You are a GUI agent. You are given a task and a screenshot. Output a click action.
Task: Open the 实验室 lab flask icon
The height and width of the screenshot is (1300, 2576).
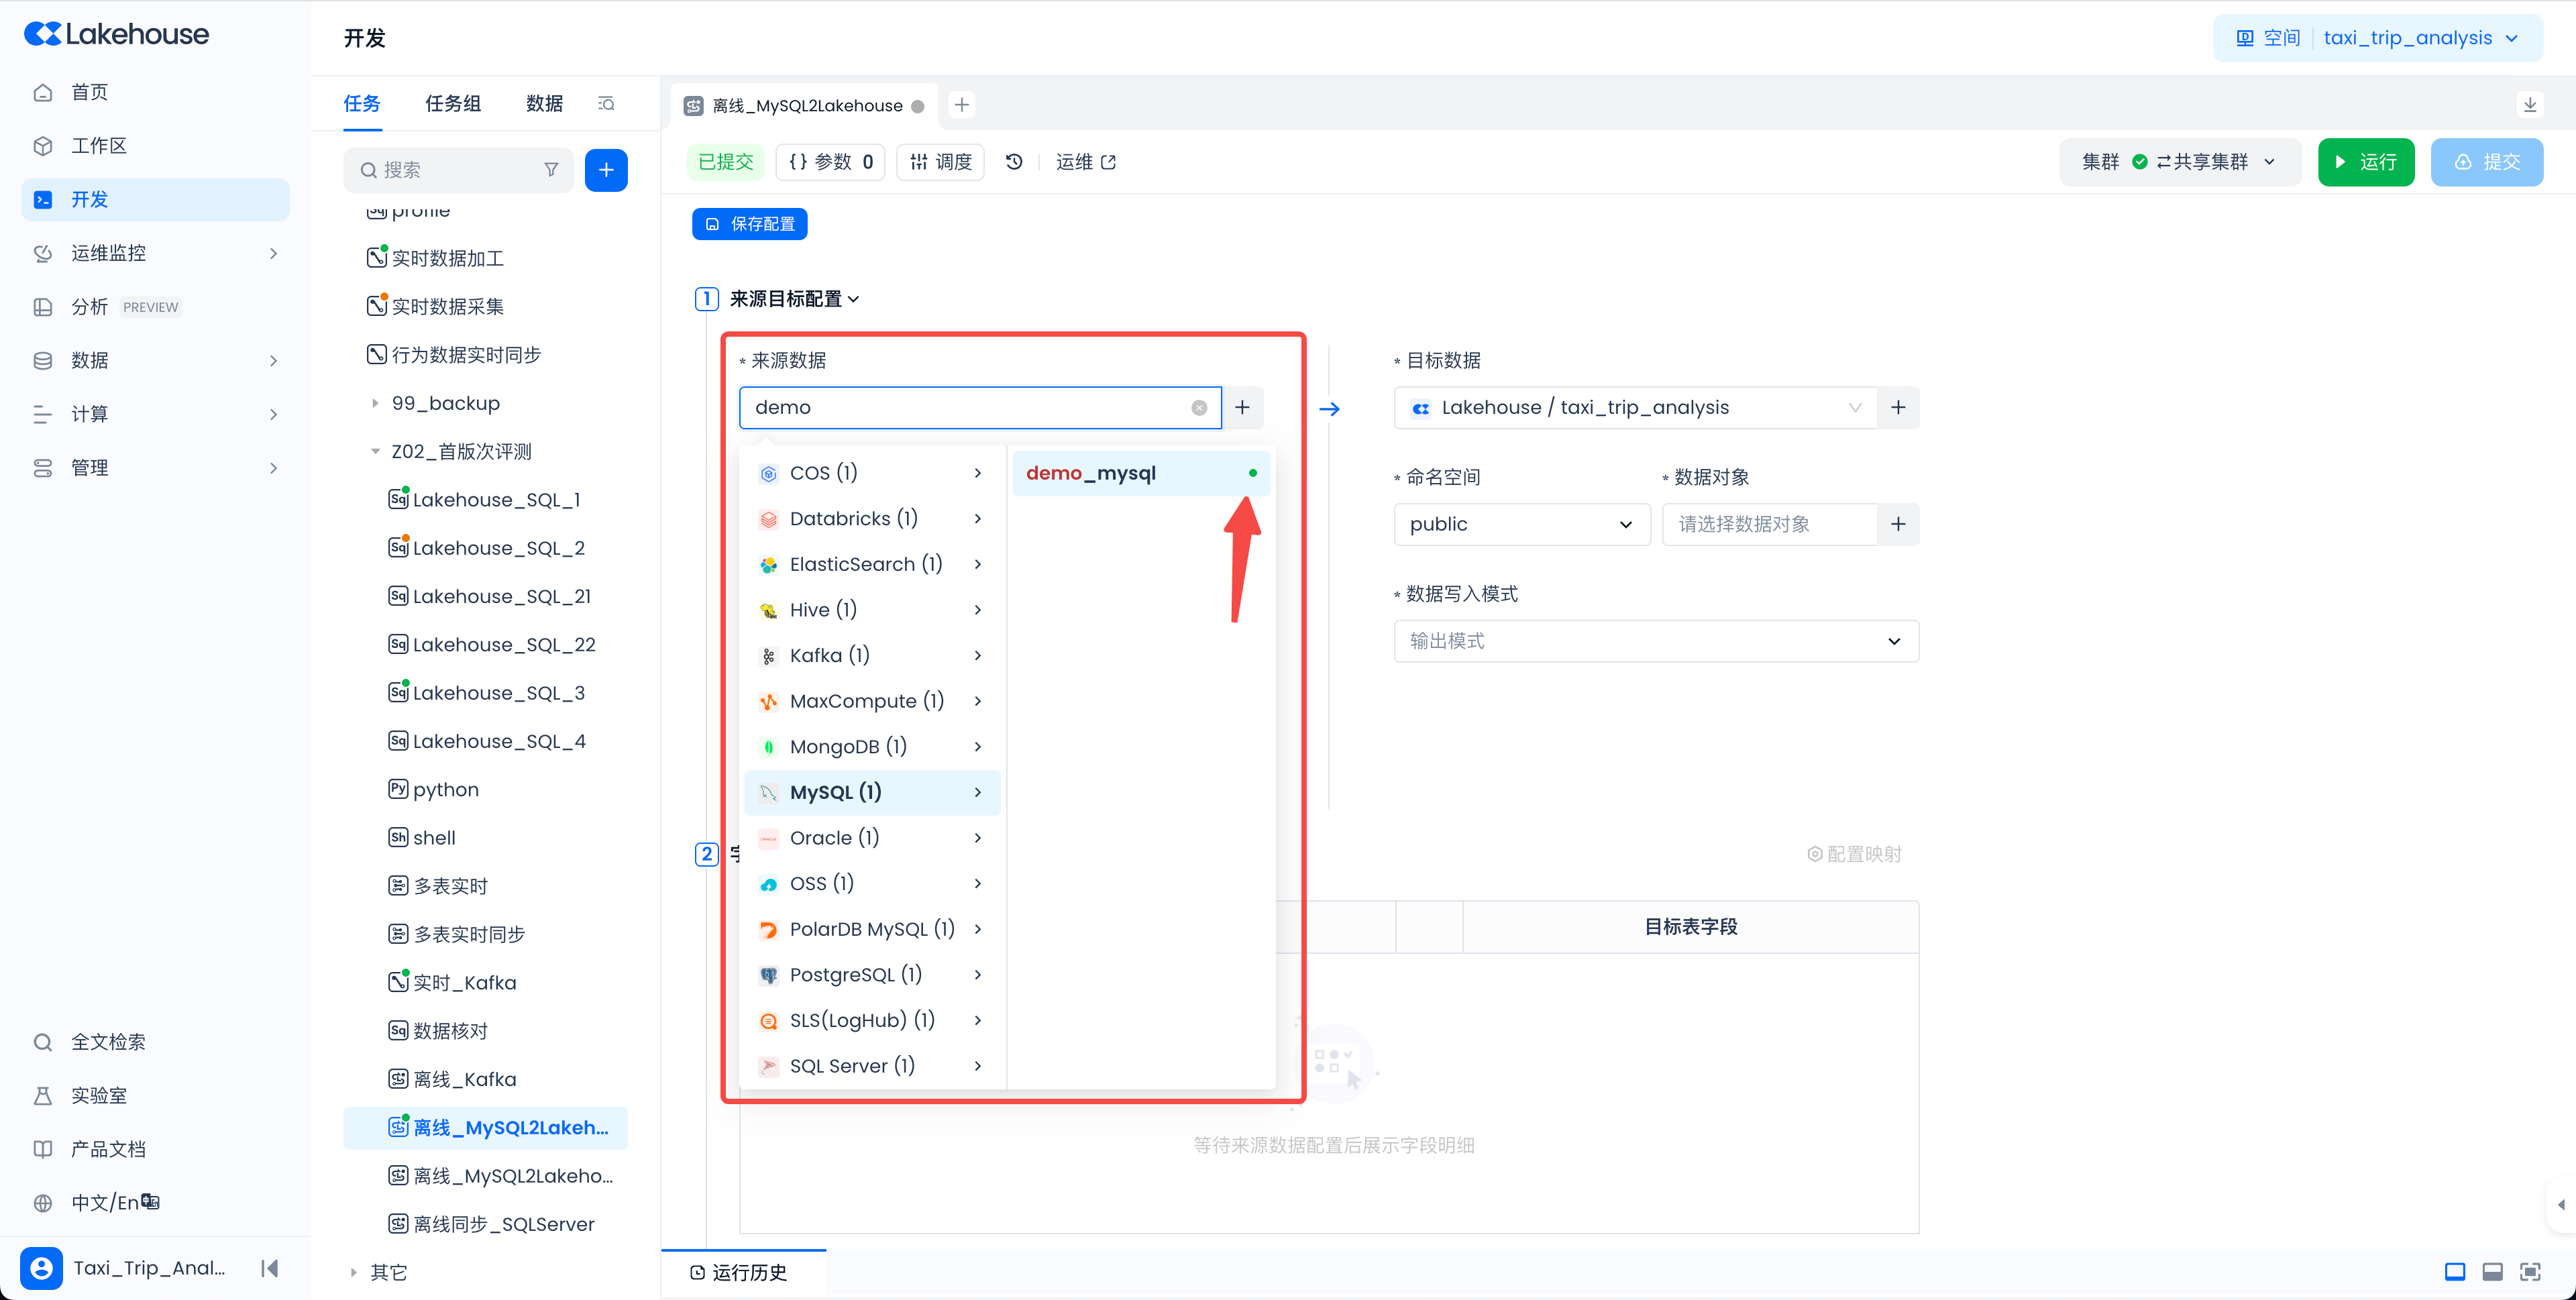pyautogui.click(x=43, y=1096)
